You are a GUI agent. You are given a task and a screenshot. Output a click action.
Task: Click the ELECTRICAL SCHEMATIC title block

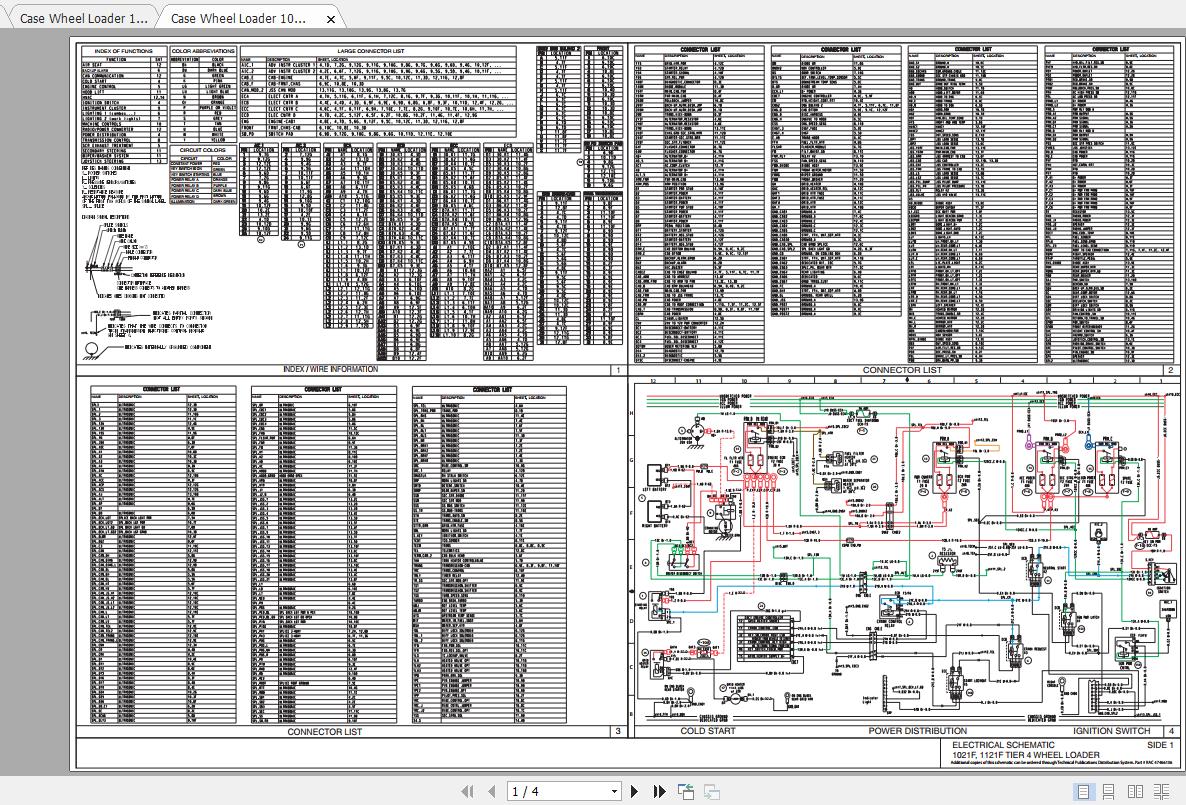click(1004, 748)
